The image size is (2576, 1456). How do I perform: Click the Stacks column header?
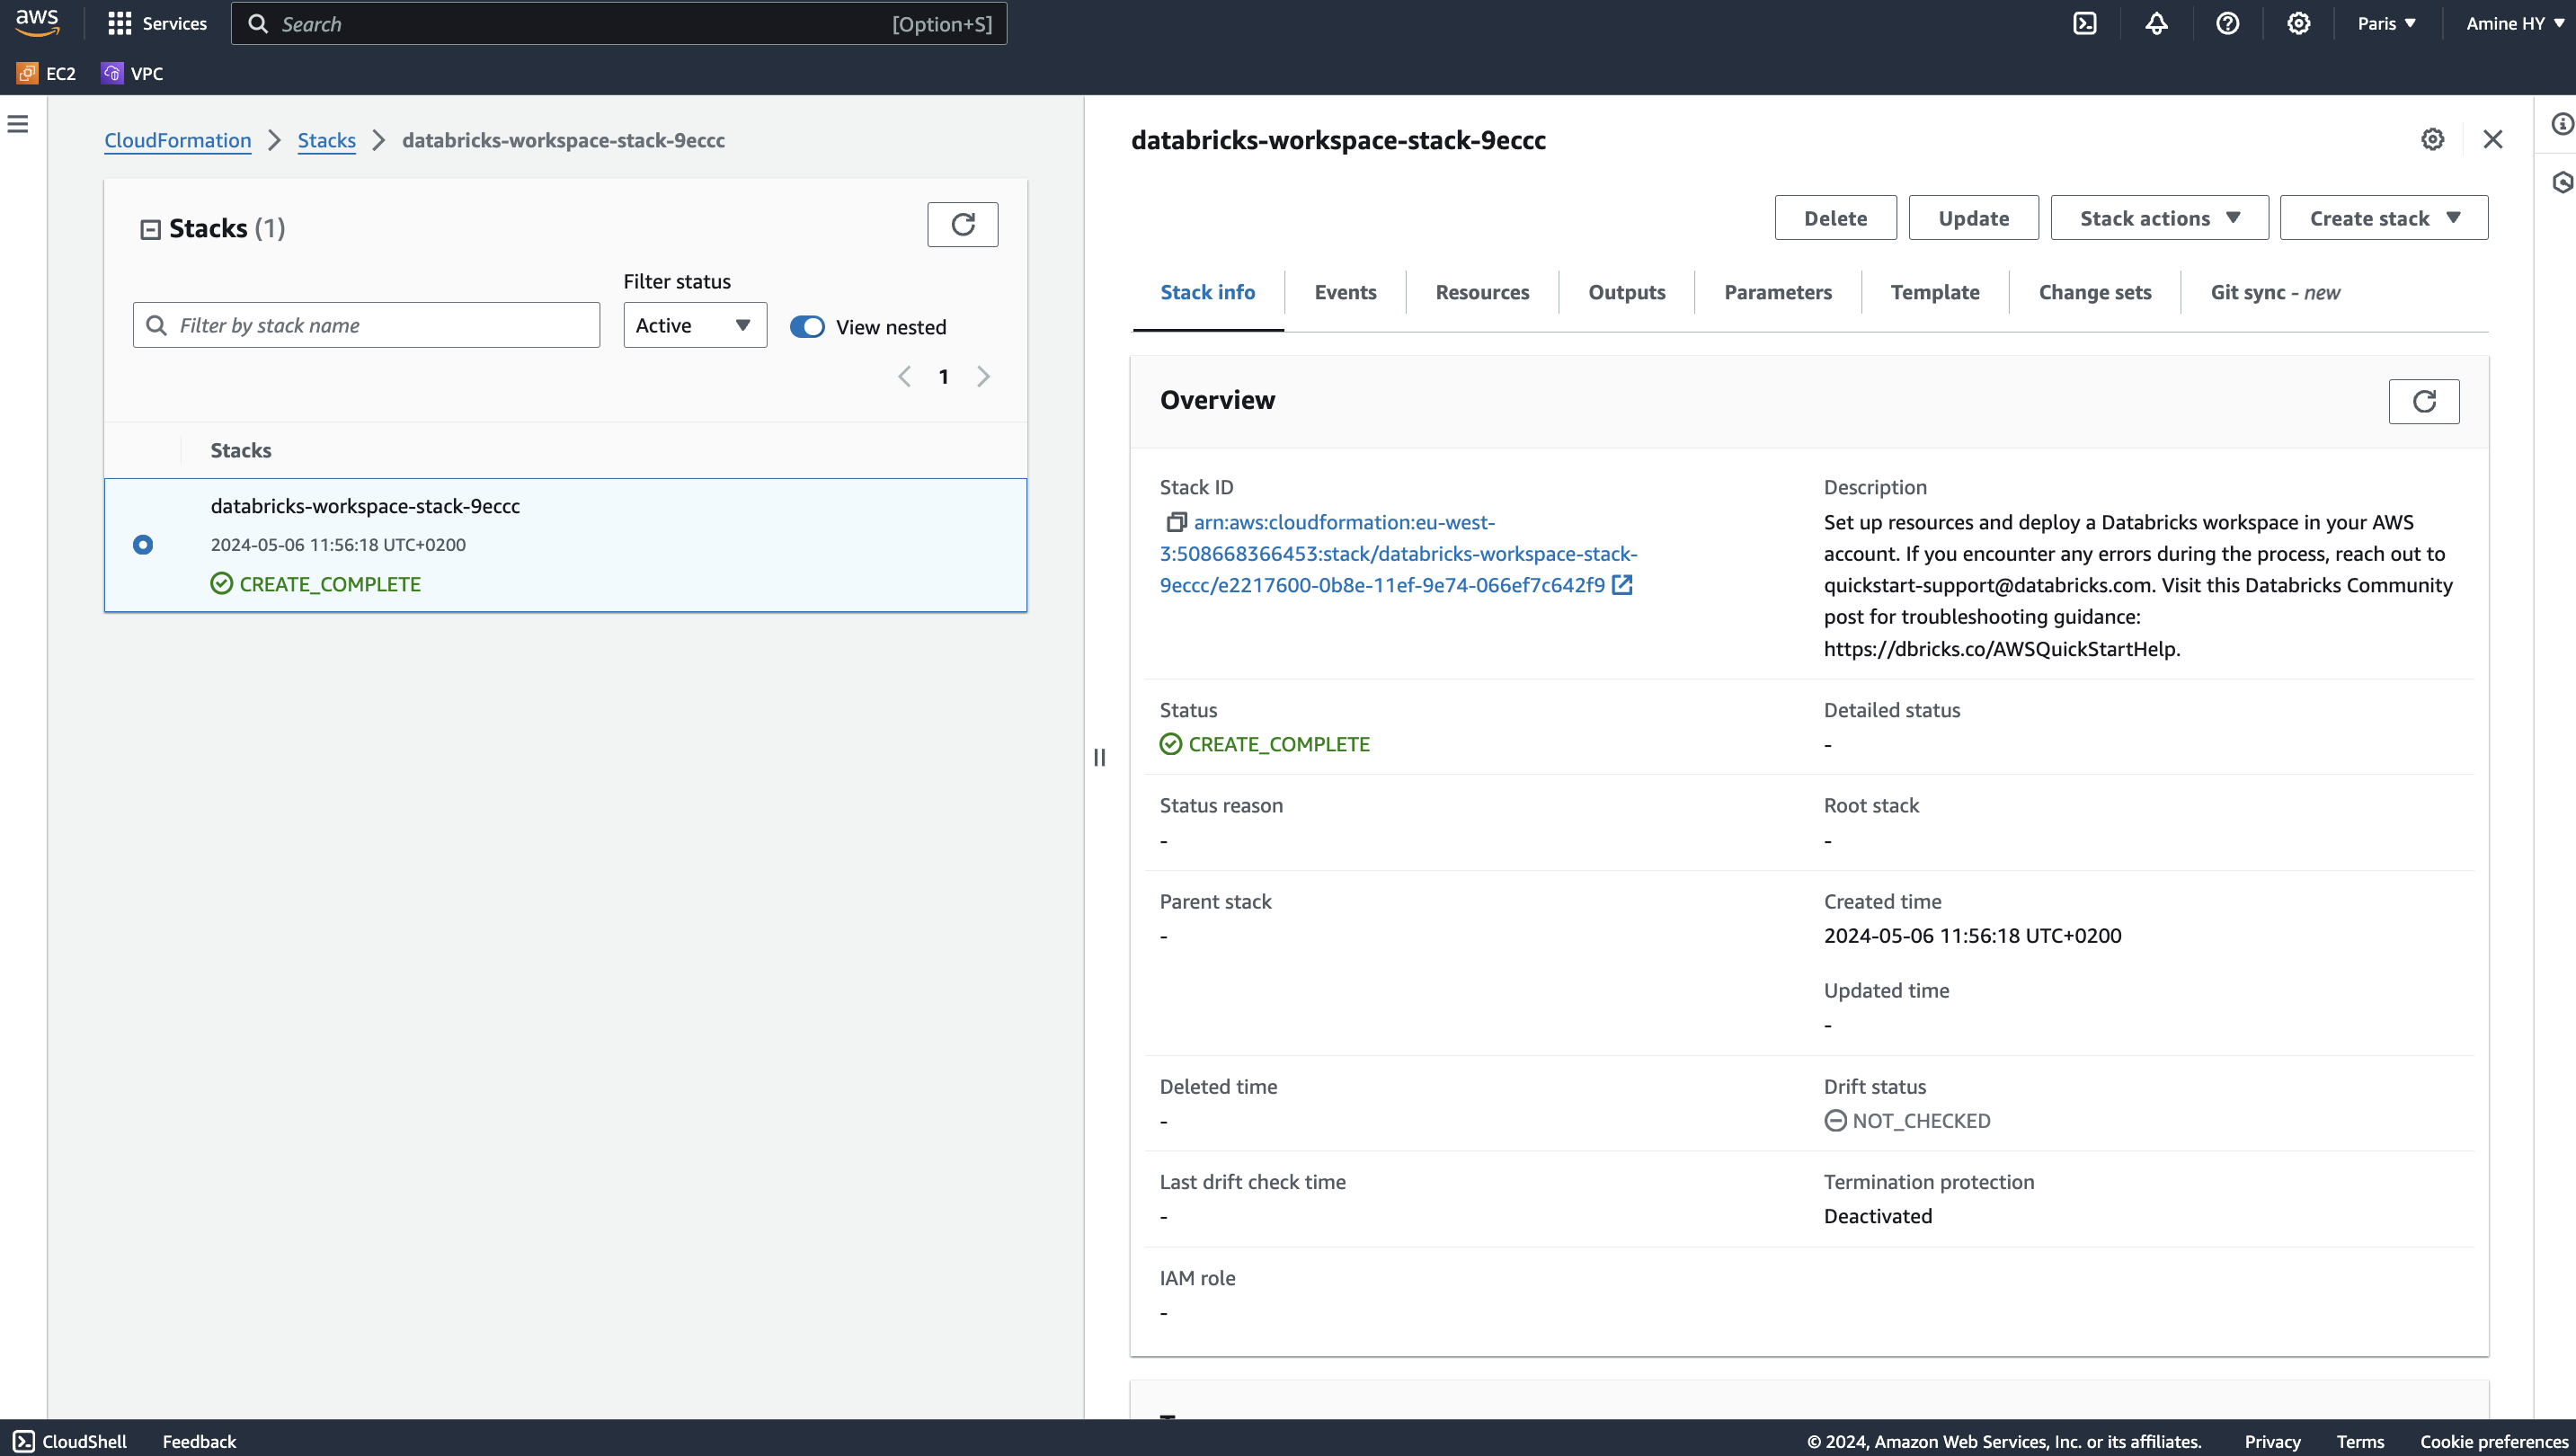click(241, 450)
